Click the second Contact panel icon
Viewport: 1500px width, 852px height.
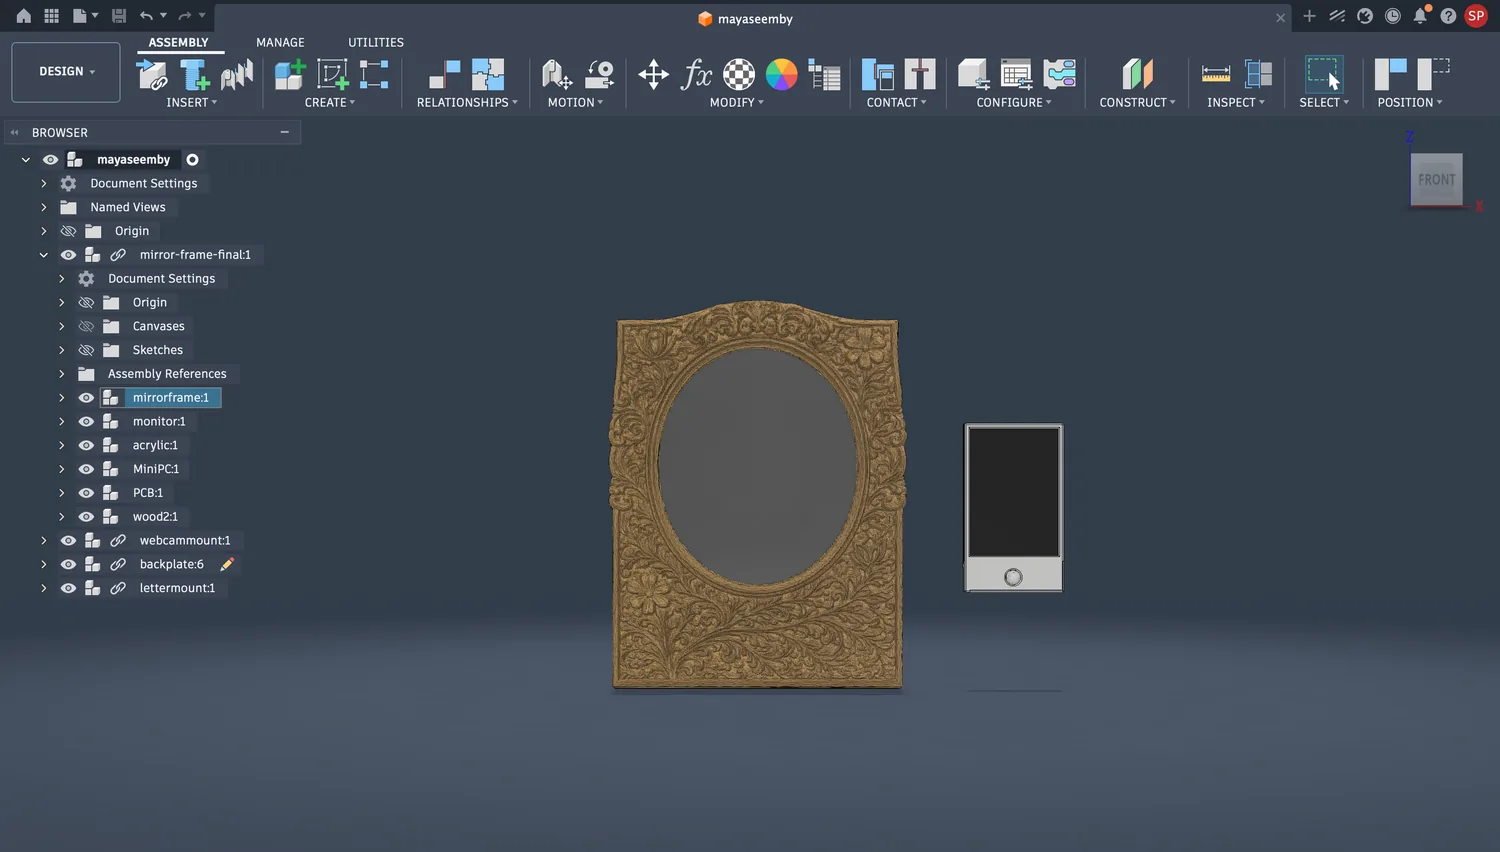[920, 75]
